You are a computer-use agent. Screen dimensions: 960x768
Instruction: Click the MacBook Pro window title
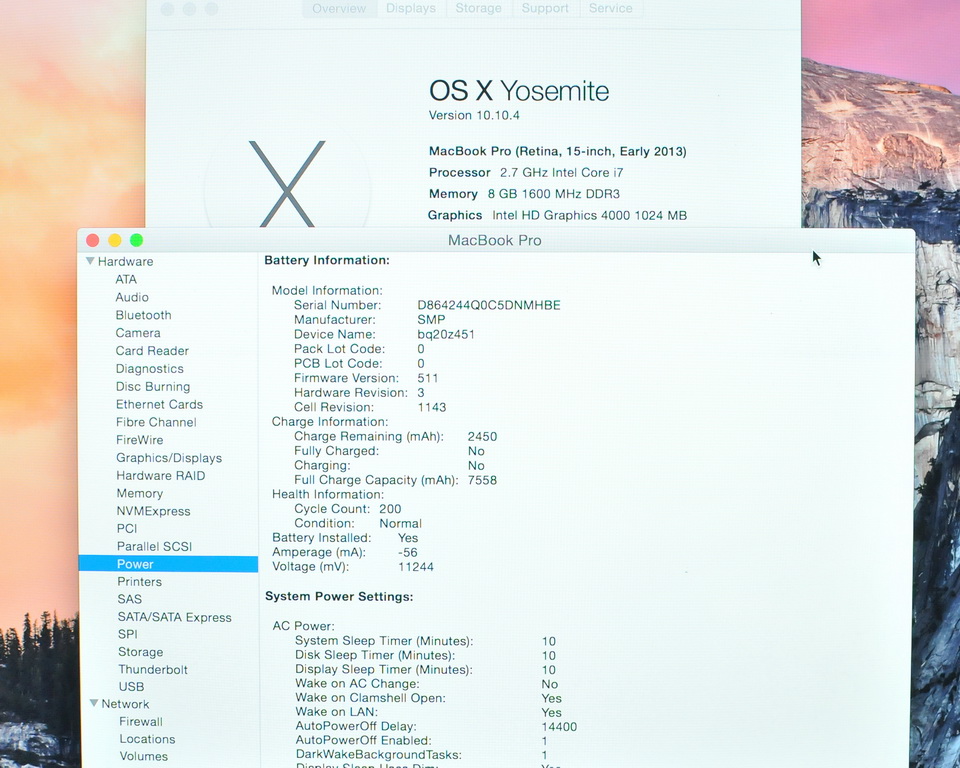495,240
